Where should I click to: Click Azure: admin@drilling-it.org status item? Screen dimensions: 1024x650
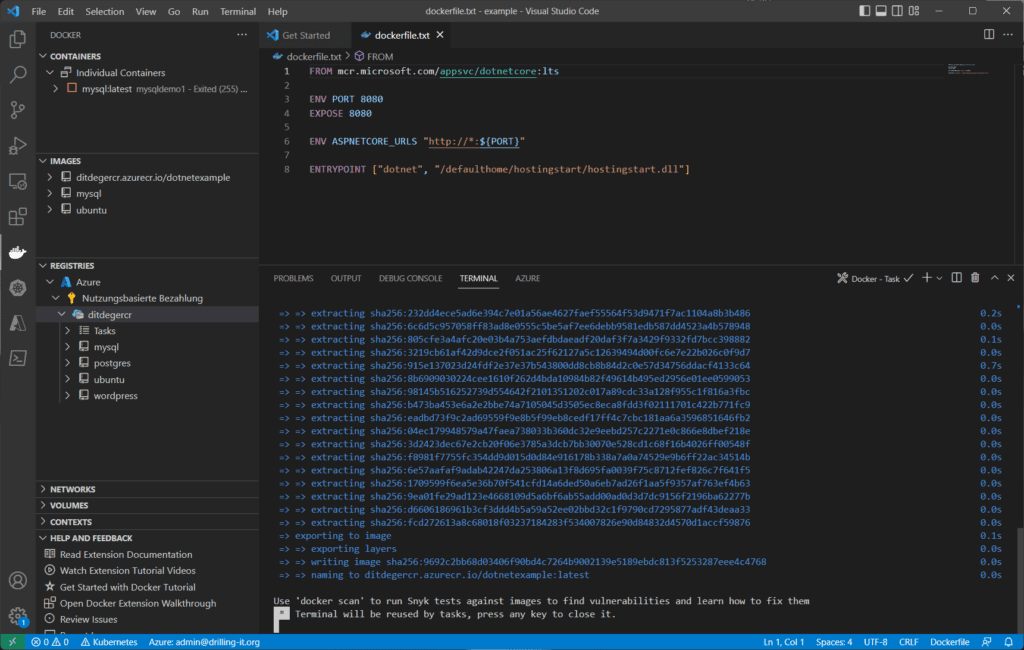coord(204,642)
